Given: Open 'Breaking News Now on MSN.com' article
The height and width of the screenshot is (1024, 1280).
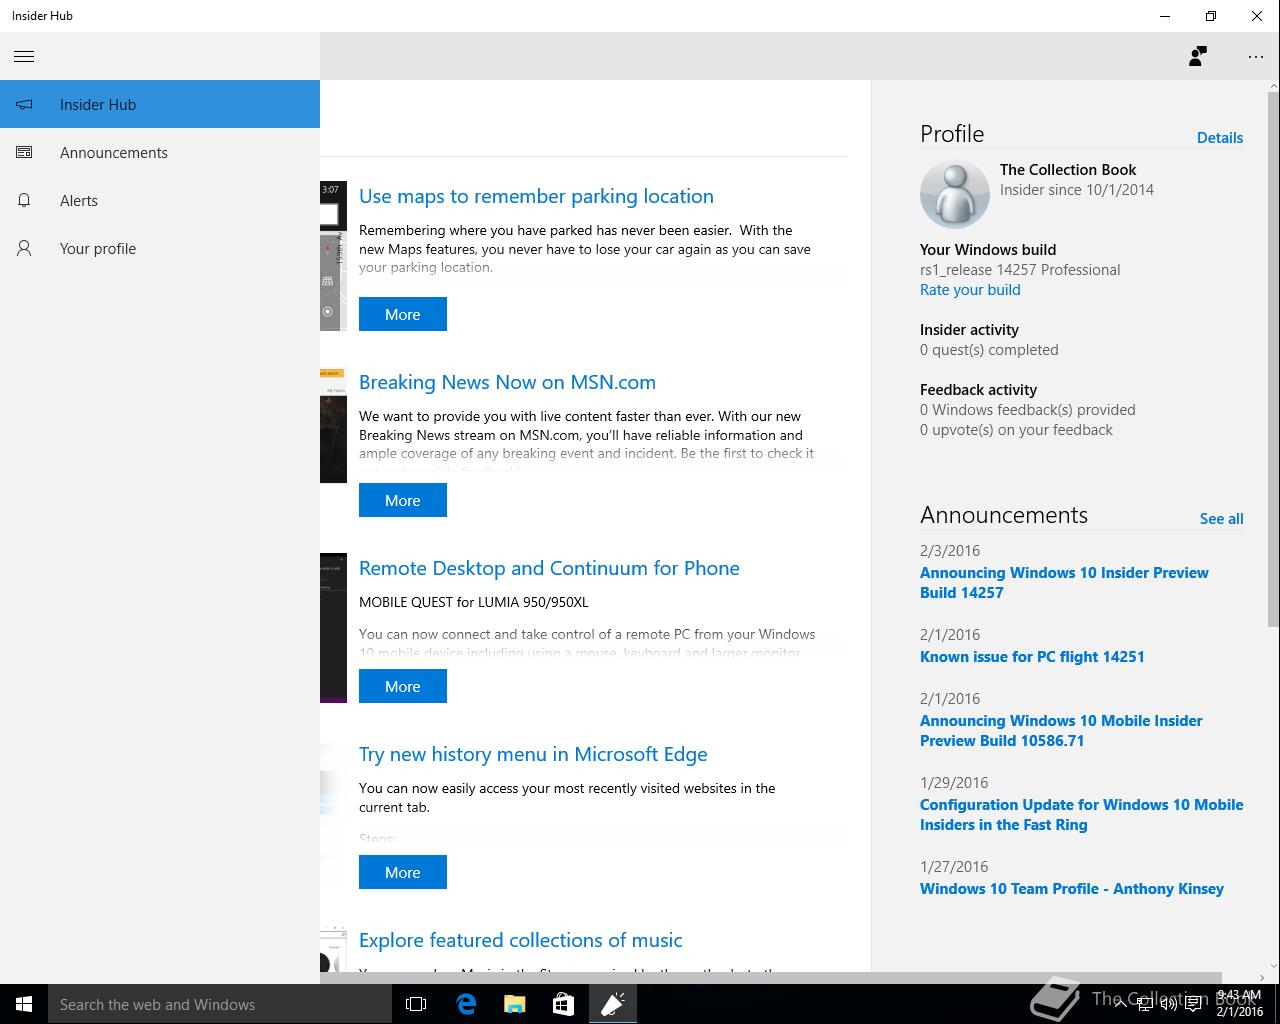Looking at the screenshot, I should (x=507, y=382).
